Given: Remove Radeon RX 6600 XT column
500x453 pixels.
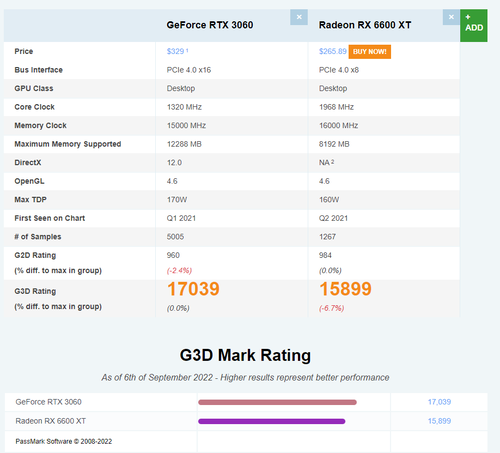Looking at the screenshot, I should click(451, 17).
